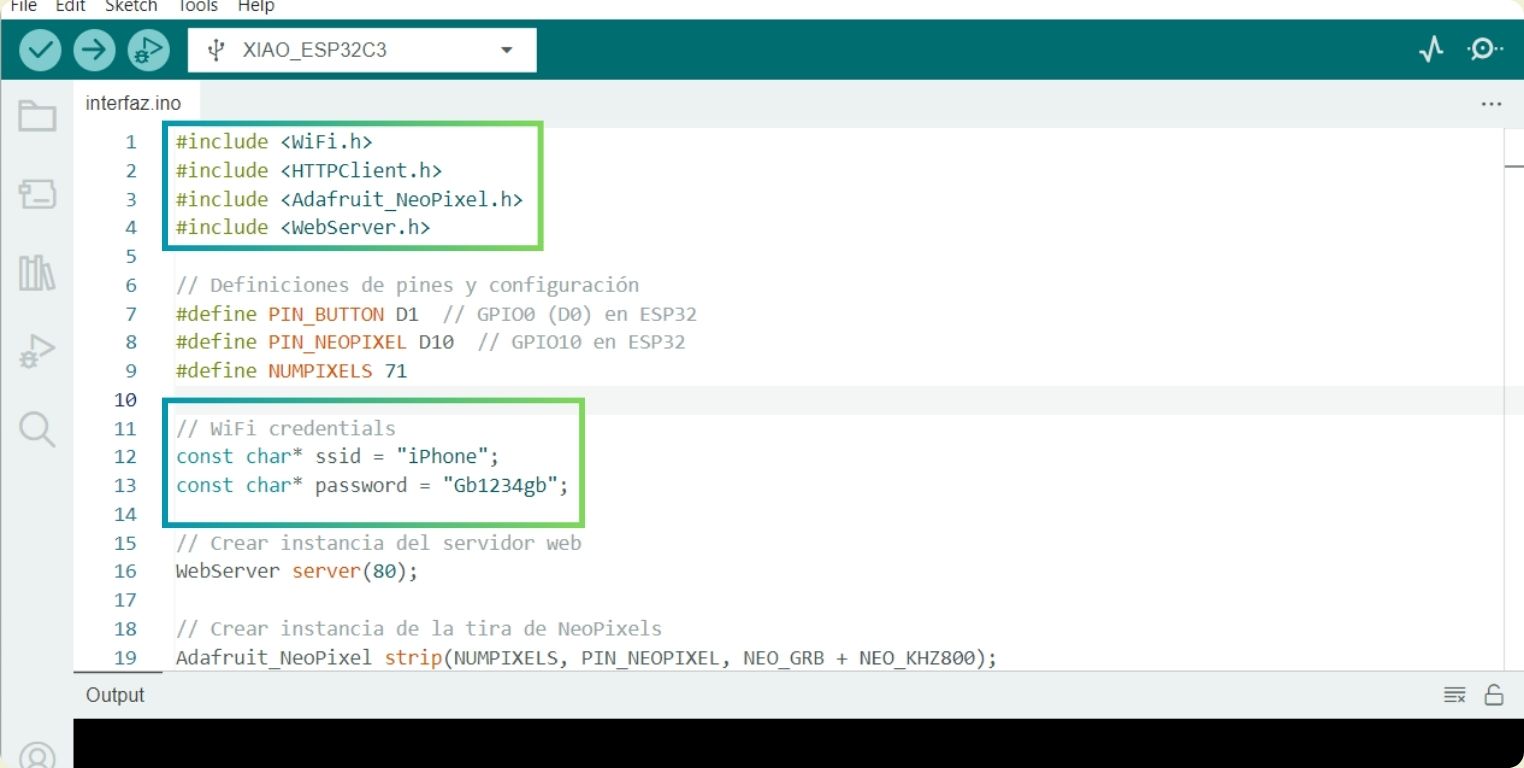Open the Search magnifier sidebar icon
This screenshot has width=1524, height=768.
(x=37, y=430)
